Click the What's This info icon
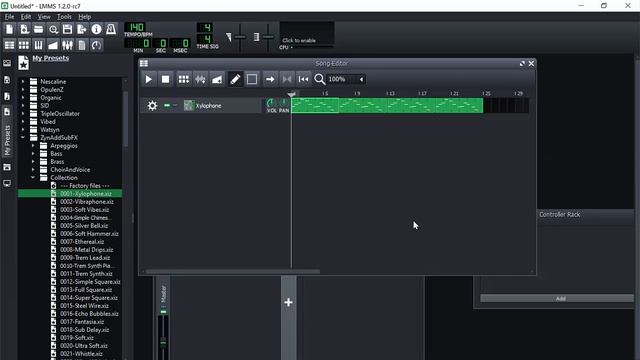The image size is (640, 360). pyautogui.click(x=96, y=29)
